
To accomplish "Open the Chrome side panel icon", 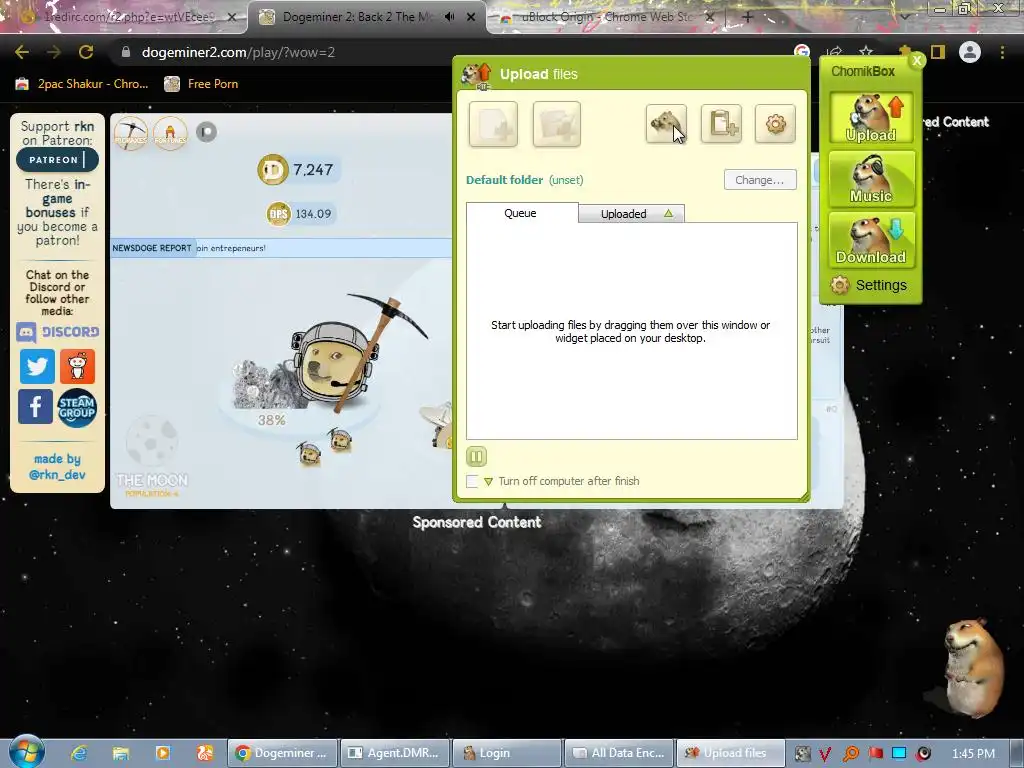I will point(938,52).
